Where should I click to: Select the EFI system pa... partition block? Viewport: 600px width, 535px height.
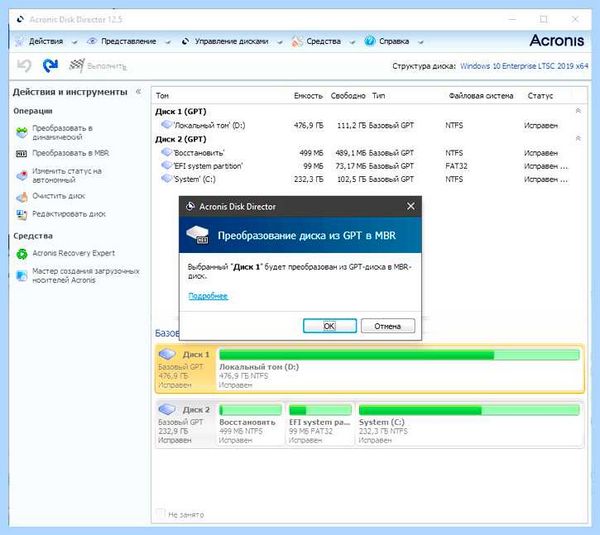[320, 424]
